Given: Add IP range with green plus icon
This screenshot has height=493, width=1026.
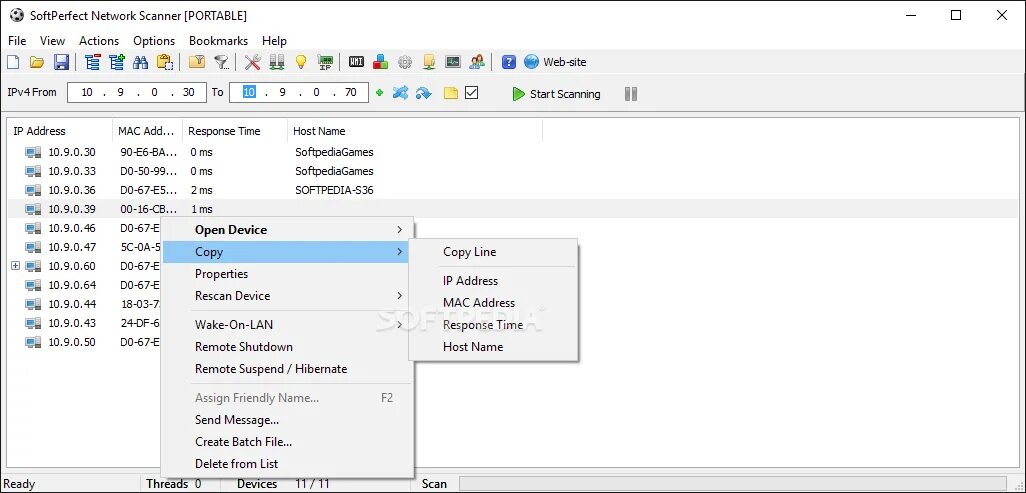Looking at the screenshot, I should click(380, 93).
